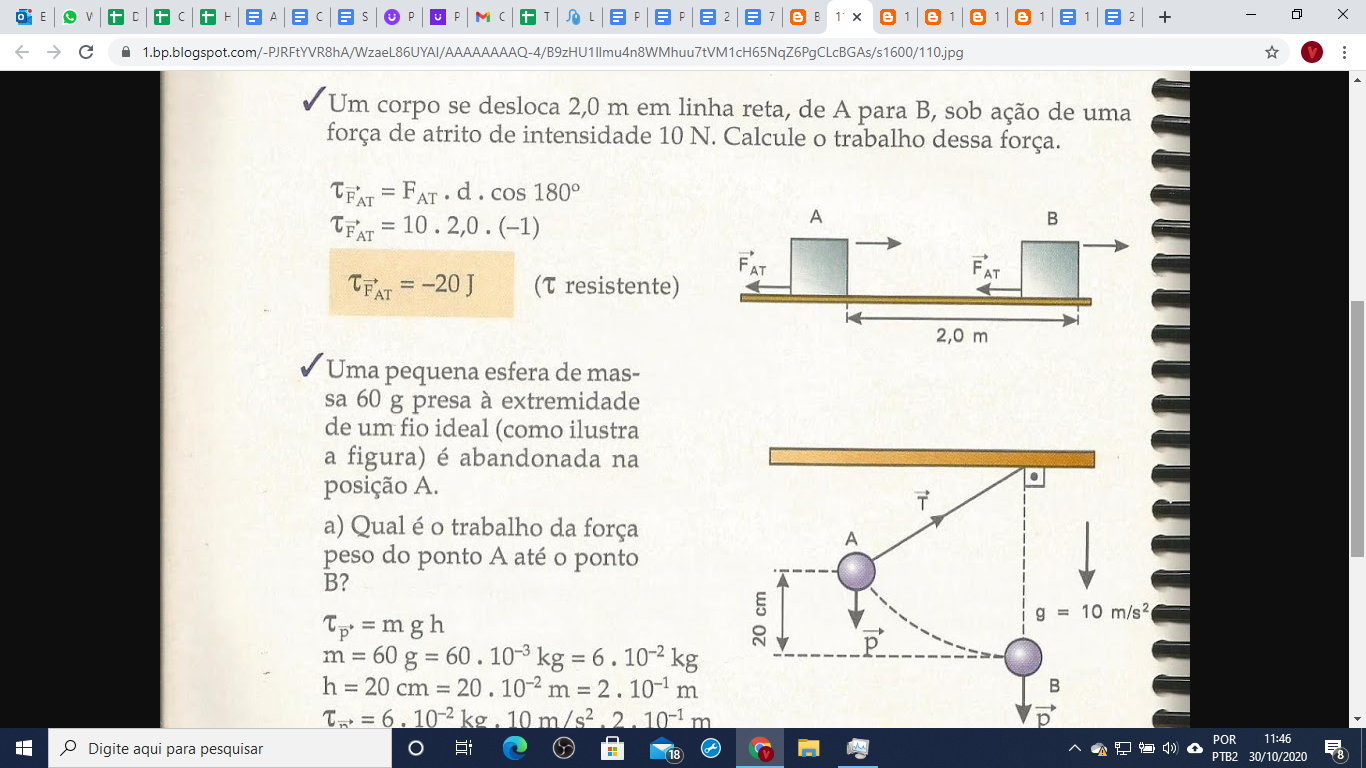Open the Google Docs tab labeled 7
The image size is (1366, 768).
click(760, 17)
